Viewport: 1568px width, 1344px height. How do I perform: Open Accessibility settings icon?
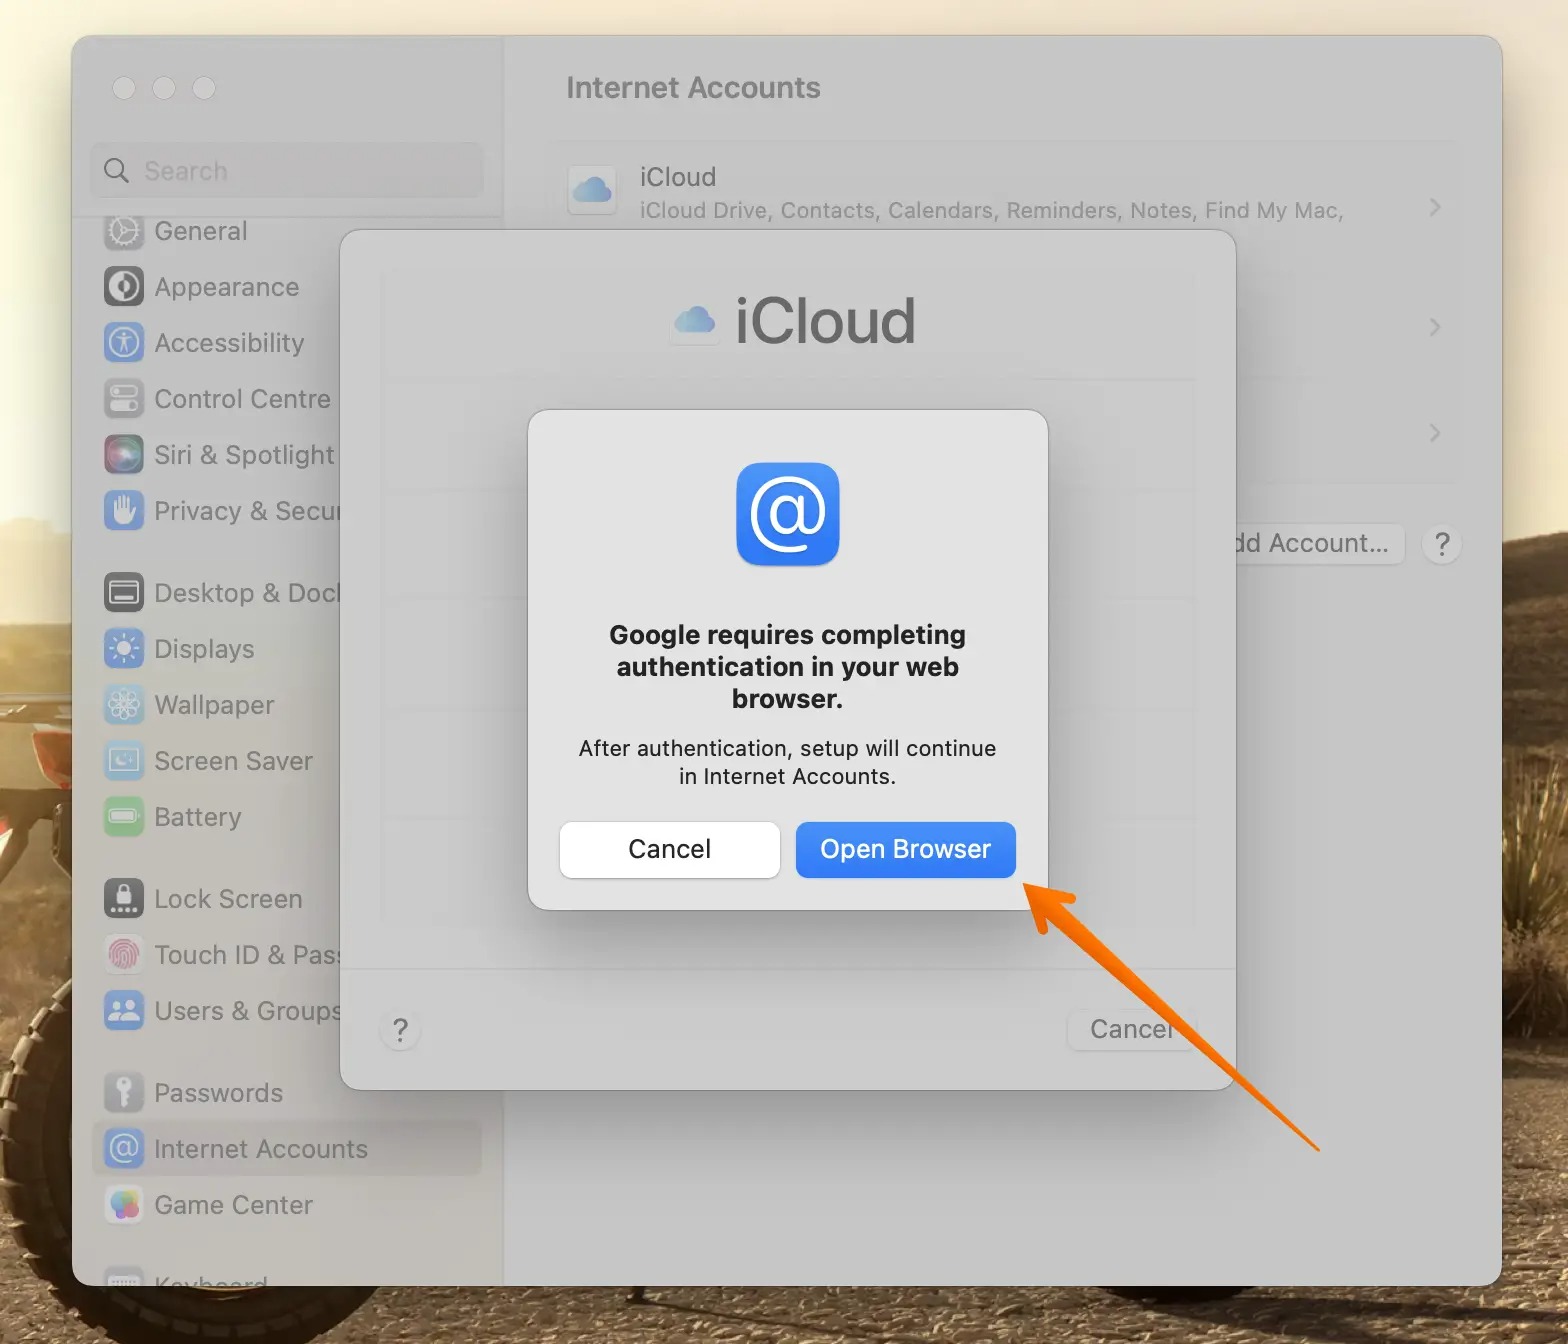124,343
